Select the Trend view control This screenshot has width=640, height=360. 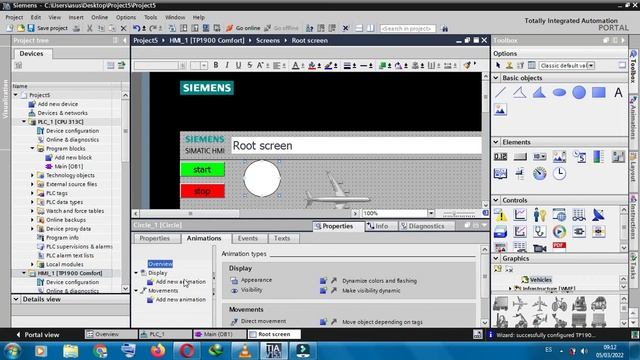pyautogui.click(x=520, y=215)
